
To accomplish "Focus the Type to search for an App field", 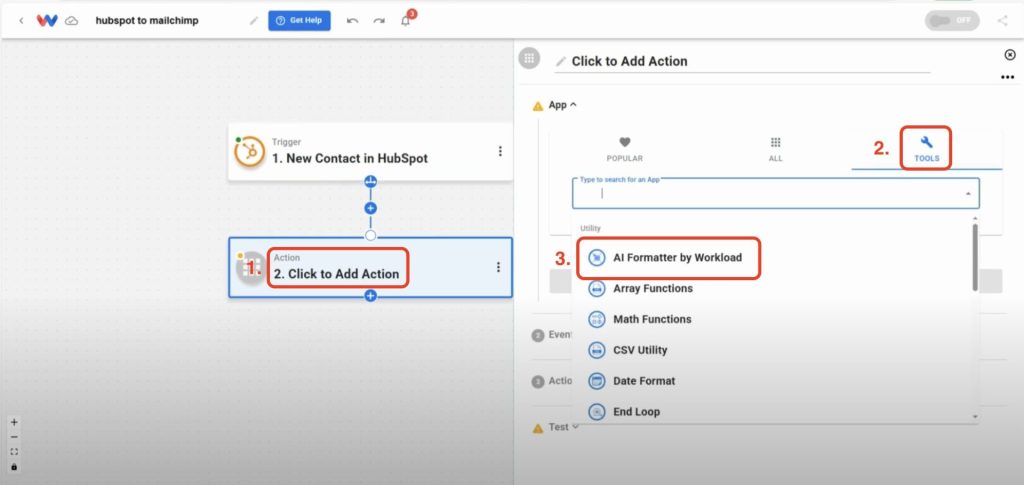I will (x=775, y=193).
